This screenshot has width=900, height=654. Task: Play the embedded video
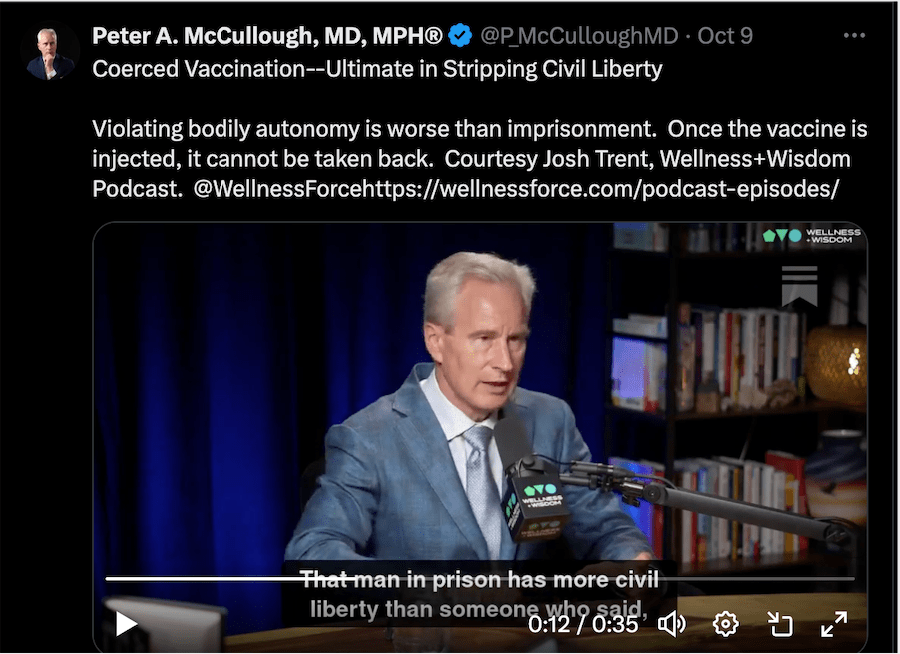click(126, 624)
